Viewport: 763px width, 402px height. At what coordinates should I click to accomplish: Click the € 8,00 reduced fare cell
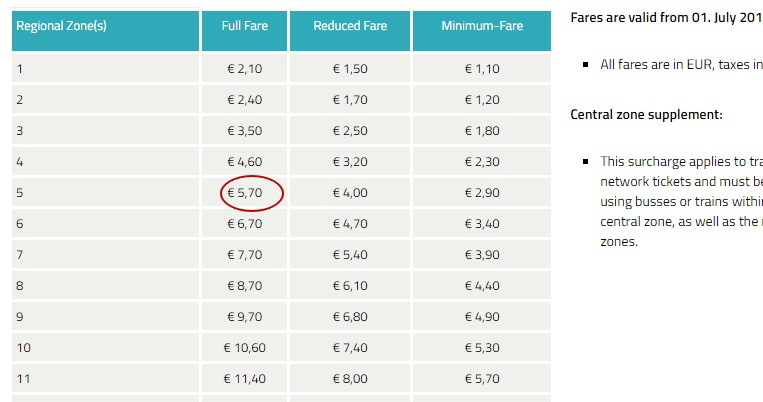click(x=350, y=379)
